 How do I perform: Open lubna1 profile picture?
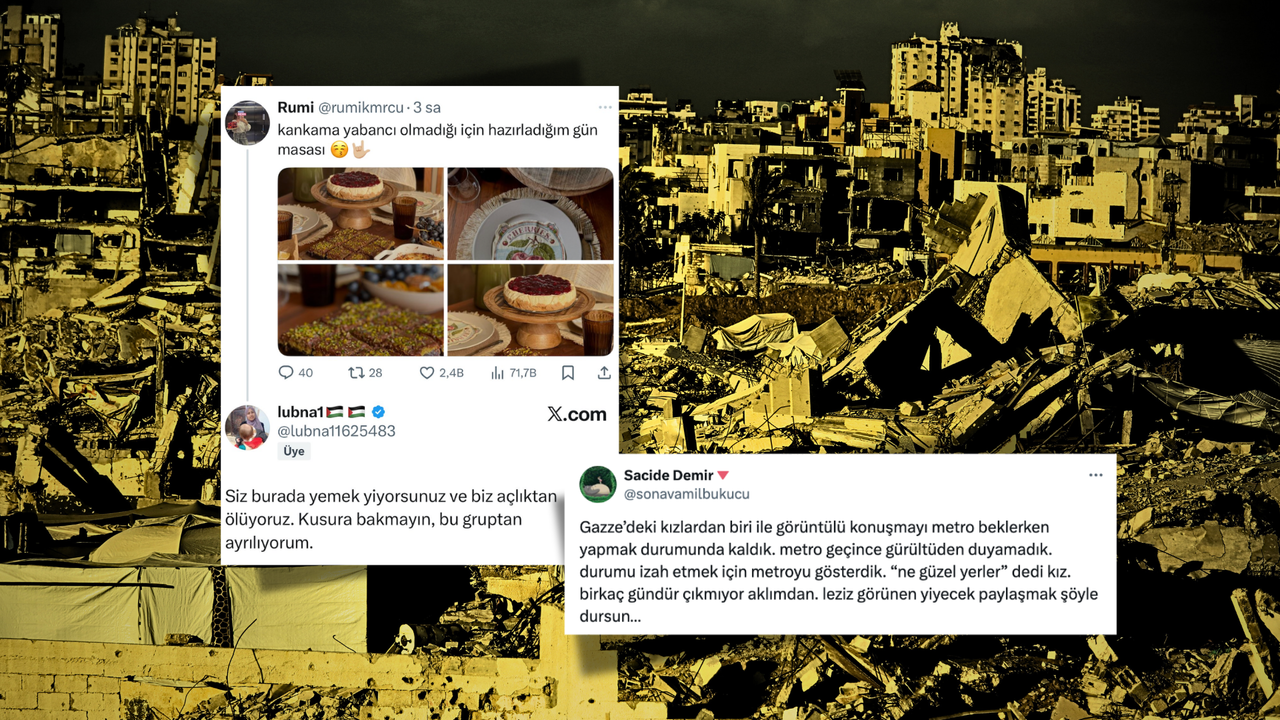tap(247, 427)
